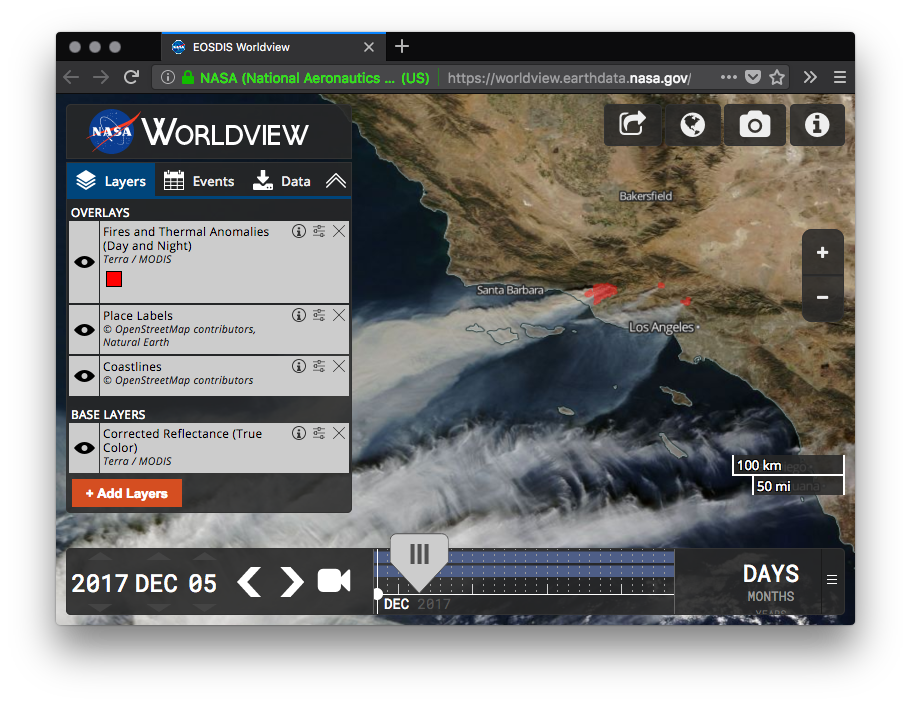Click the Add Layers button
The height and width of the screenshot is (705, 911).
[127, 493]
